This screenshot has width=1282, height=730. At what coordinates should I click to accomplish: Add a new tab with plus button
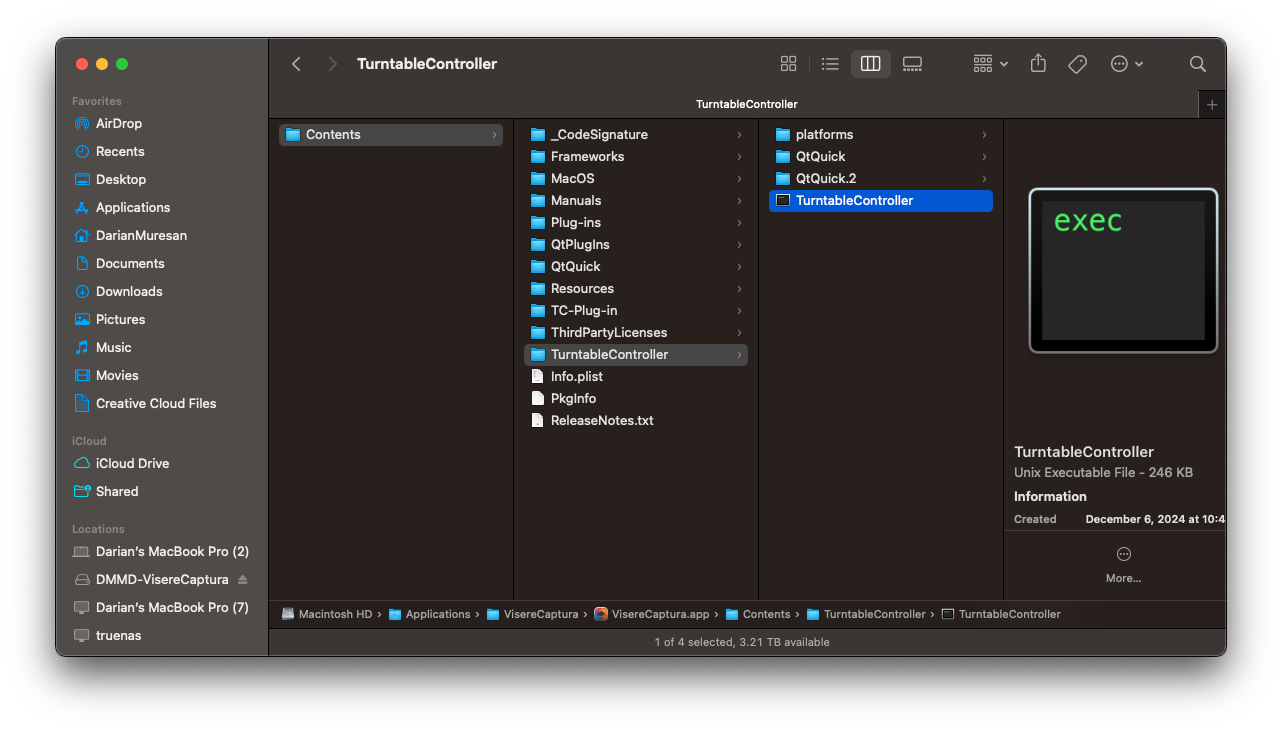click(x=1212, y=104)
